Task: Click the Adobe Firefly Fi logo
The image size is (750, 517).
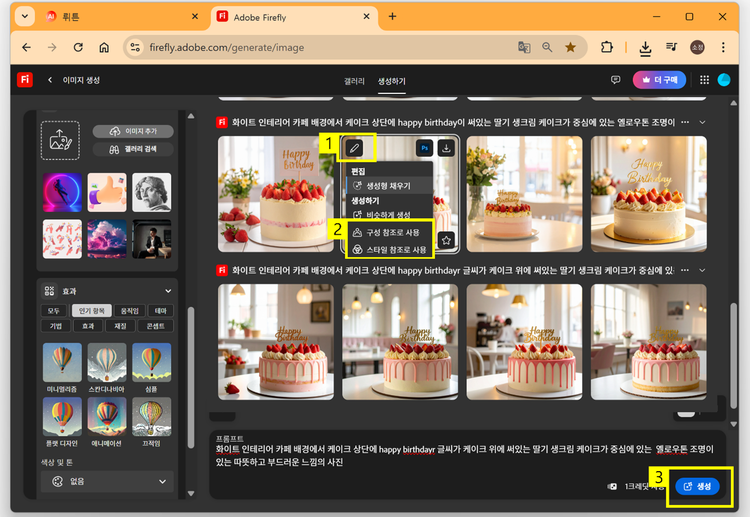Action: click(x=25, y=79)
